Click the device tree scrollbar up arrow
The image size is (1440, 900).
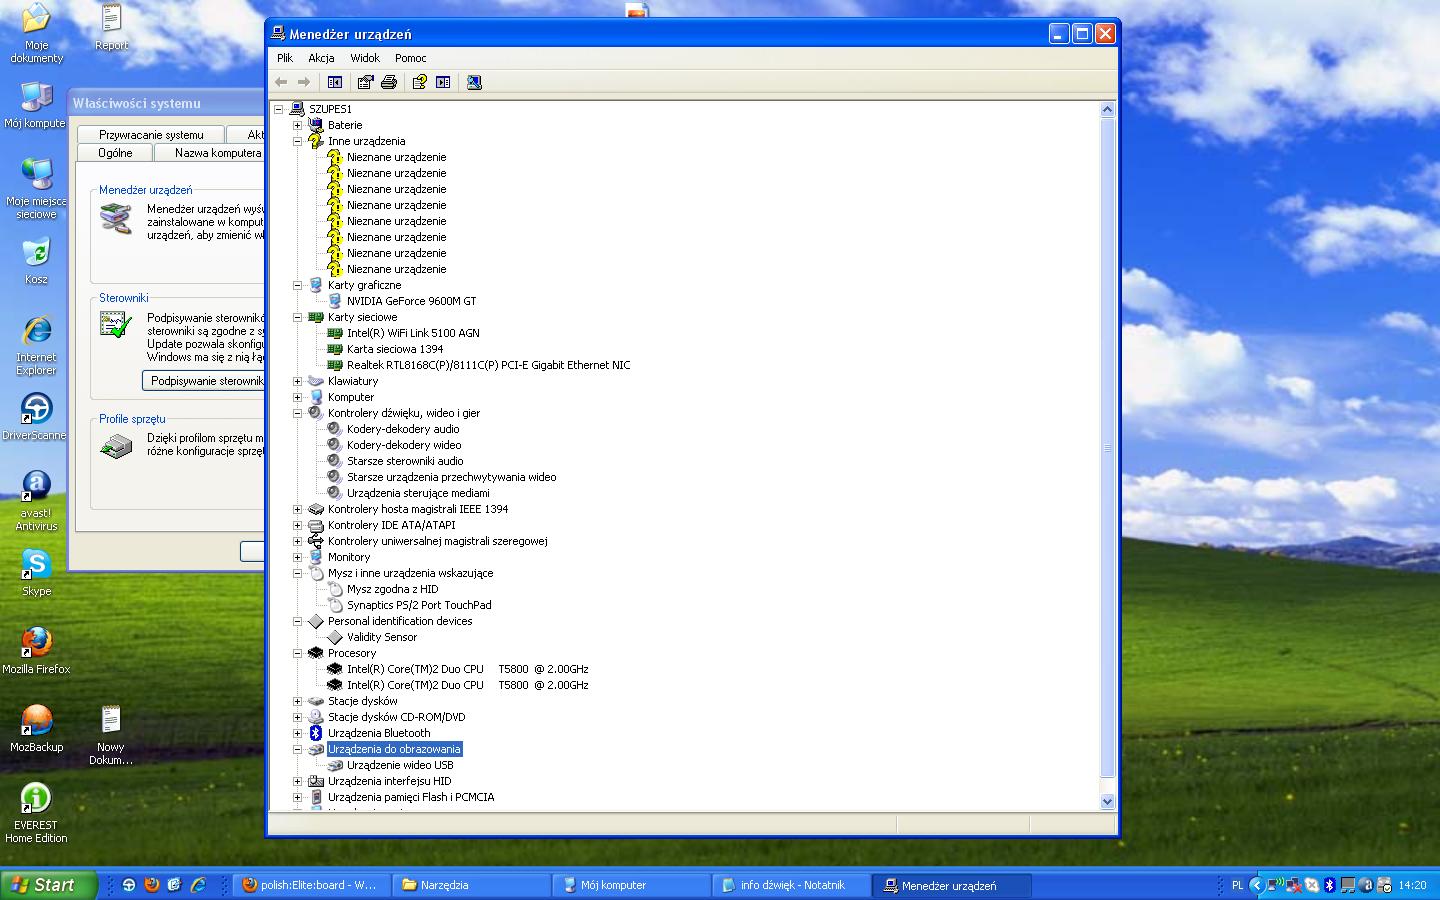click(1107, 109)
